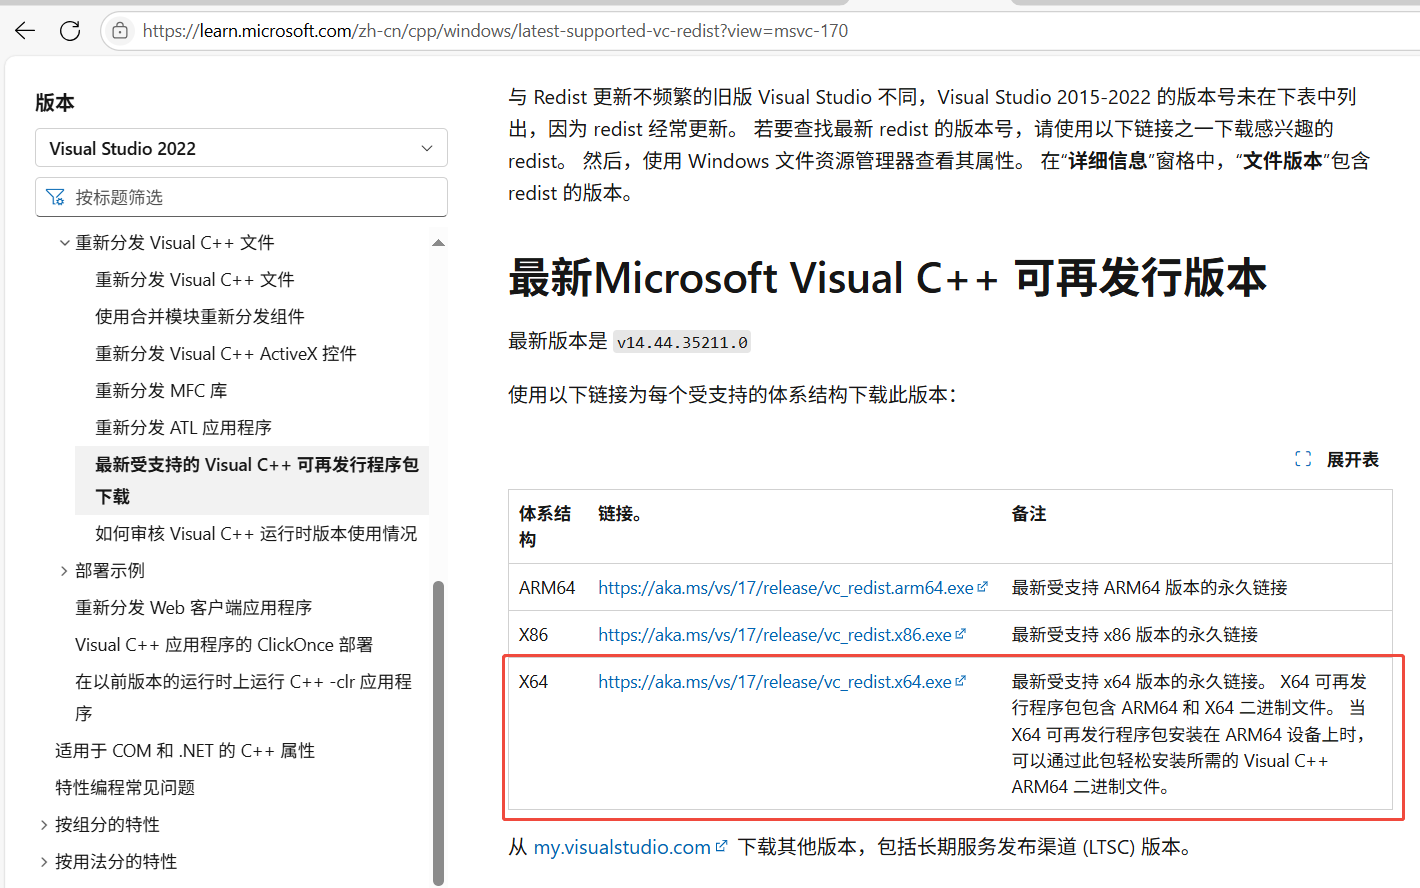Click the bold 详细信息 text in intro paragraph
This screenshot has height=888, width=1420.
[x=1108, y=161]
